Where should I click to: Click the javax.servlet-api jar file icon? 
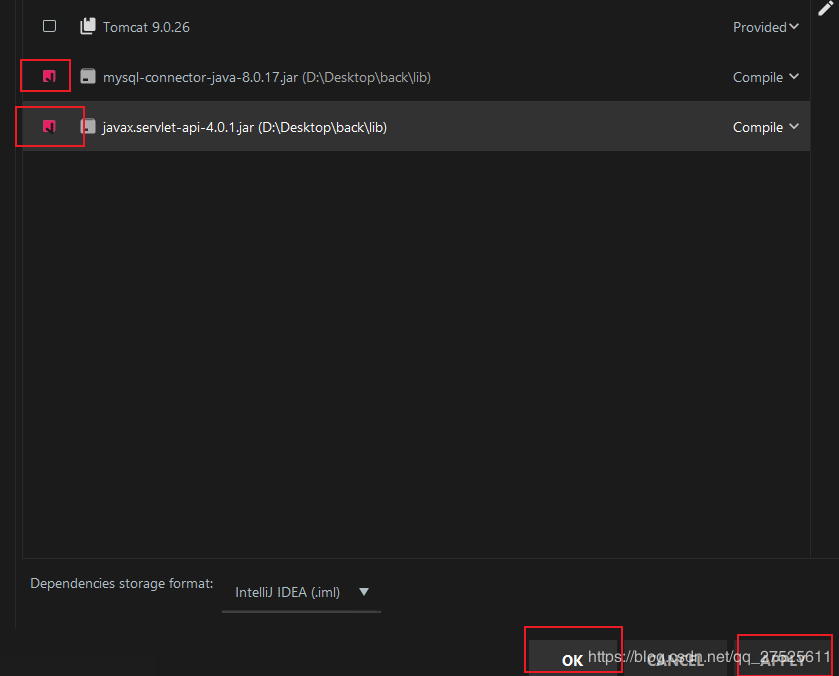pyautogui.click(x=89, y=127)
